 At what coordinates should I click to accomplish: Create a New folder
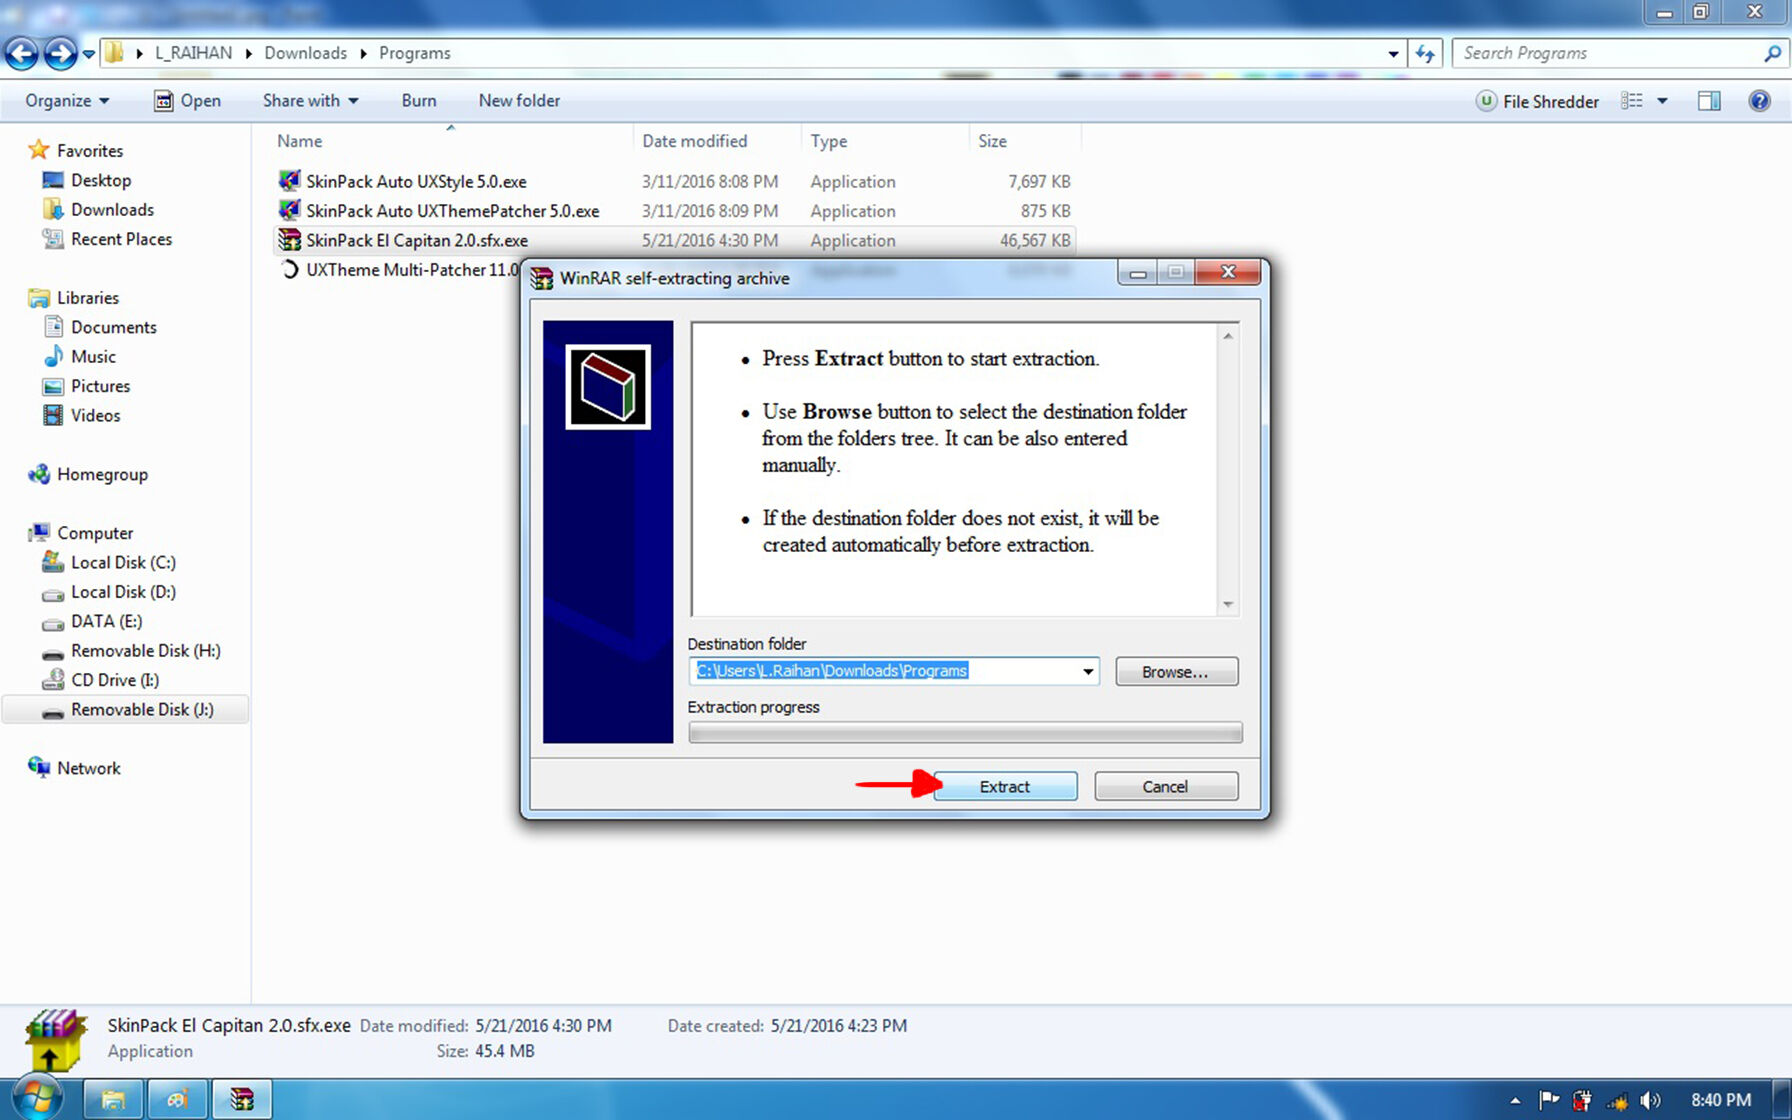(x=519, y=101)
